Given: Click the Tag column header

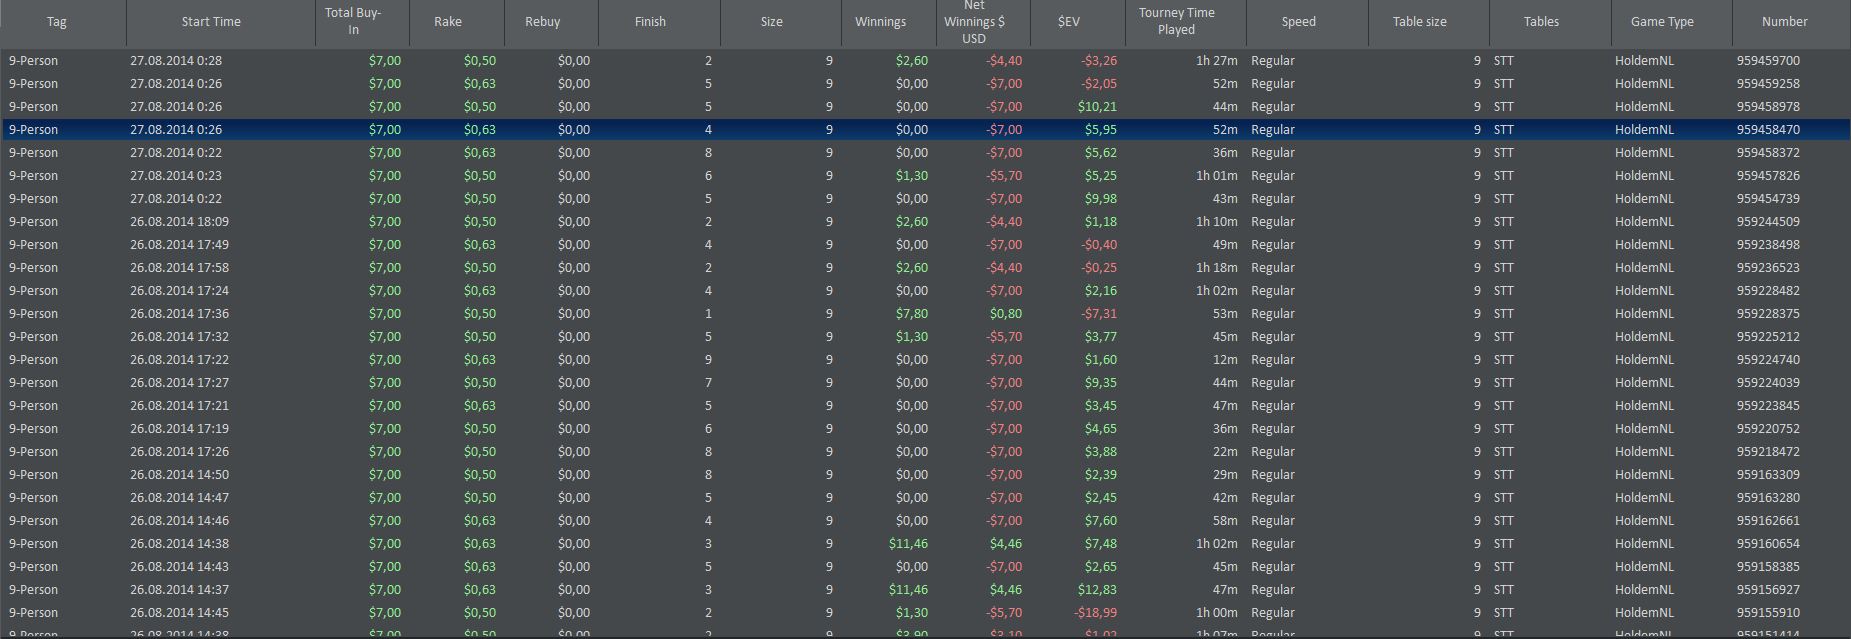Looking at the screenshot, I should tap(57, 22).
